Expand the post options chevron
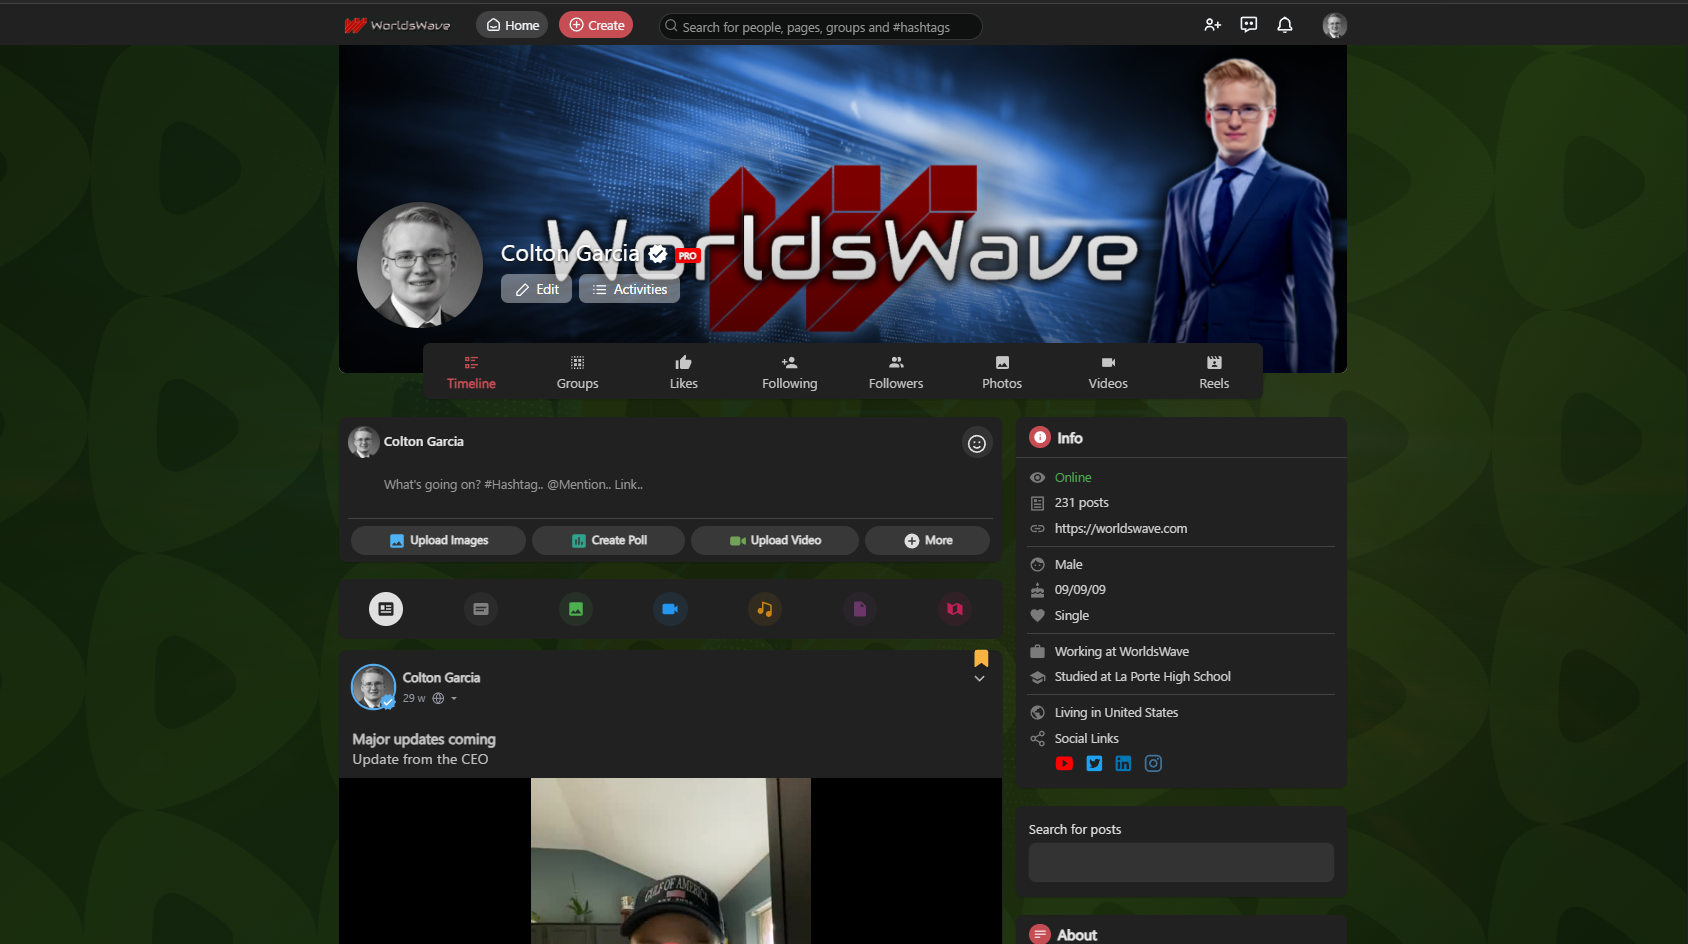 tap(980, 679)
